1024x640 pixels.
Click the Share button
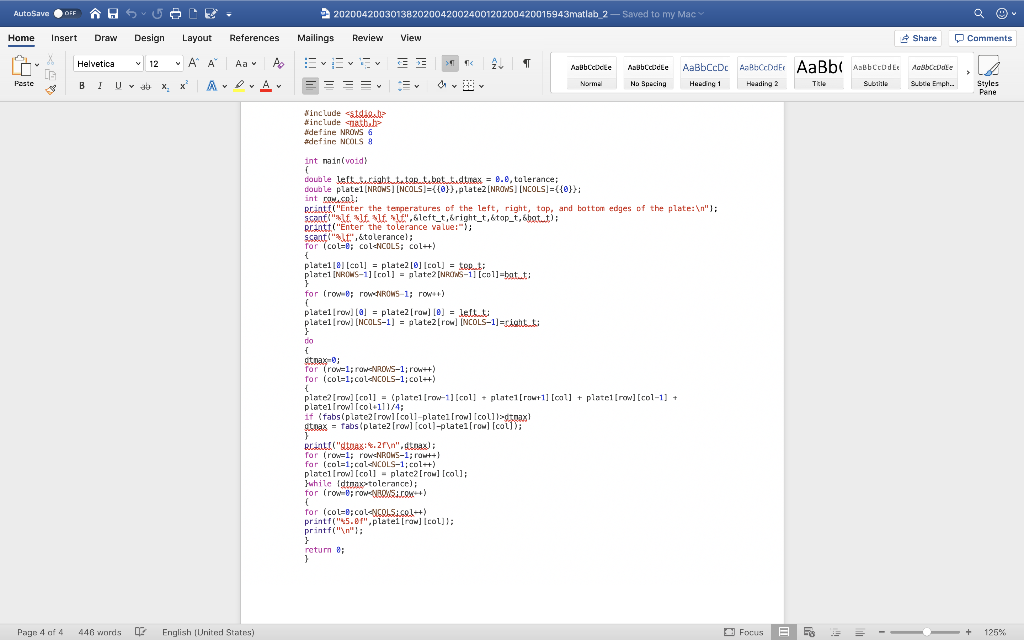click(918, 38)
